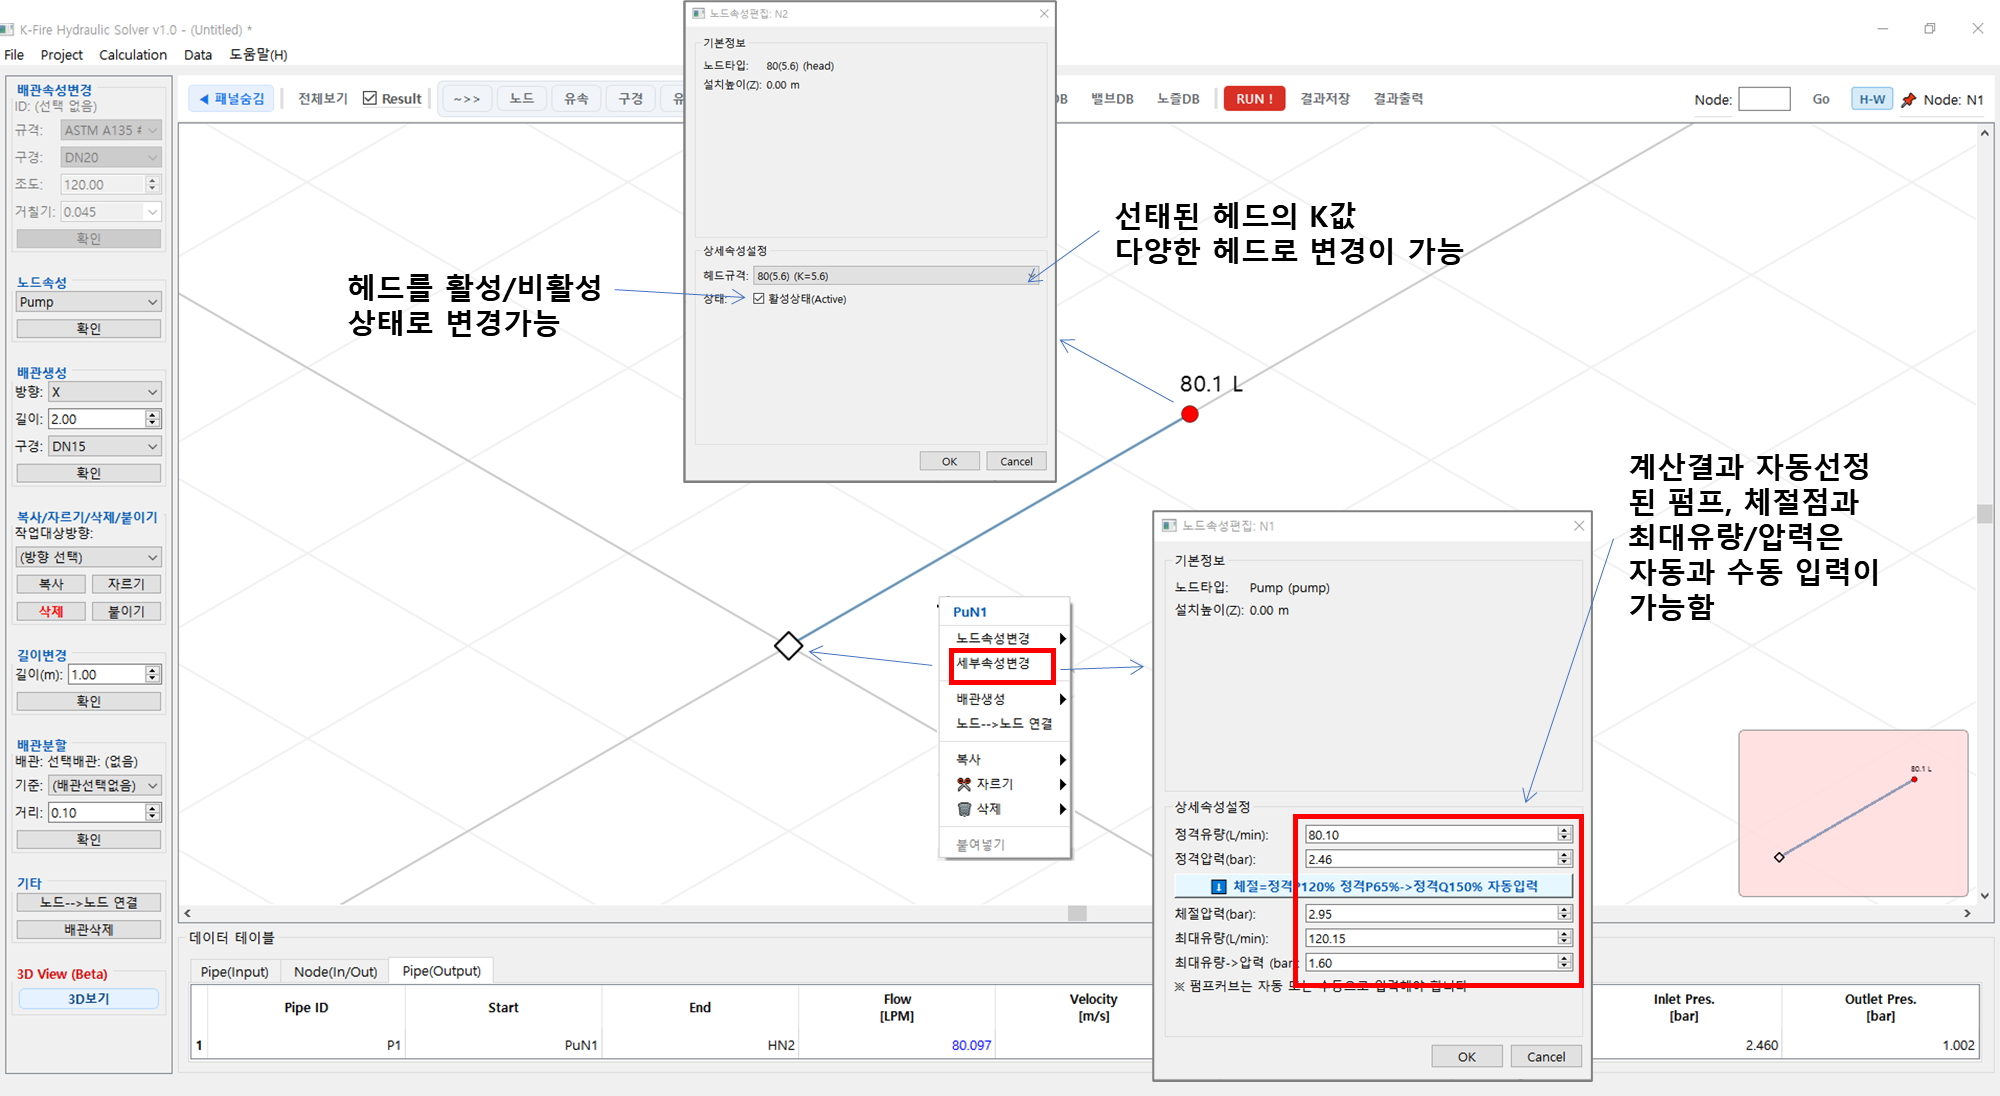Click the red sprinkler head node

point(1189,414)
